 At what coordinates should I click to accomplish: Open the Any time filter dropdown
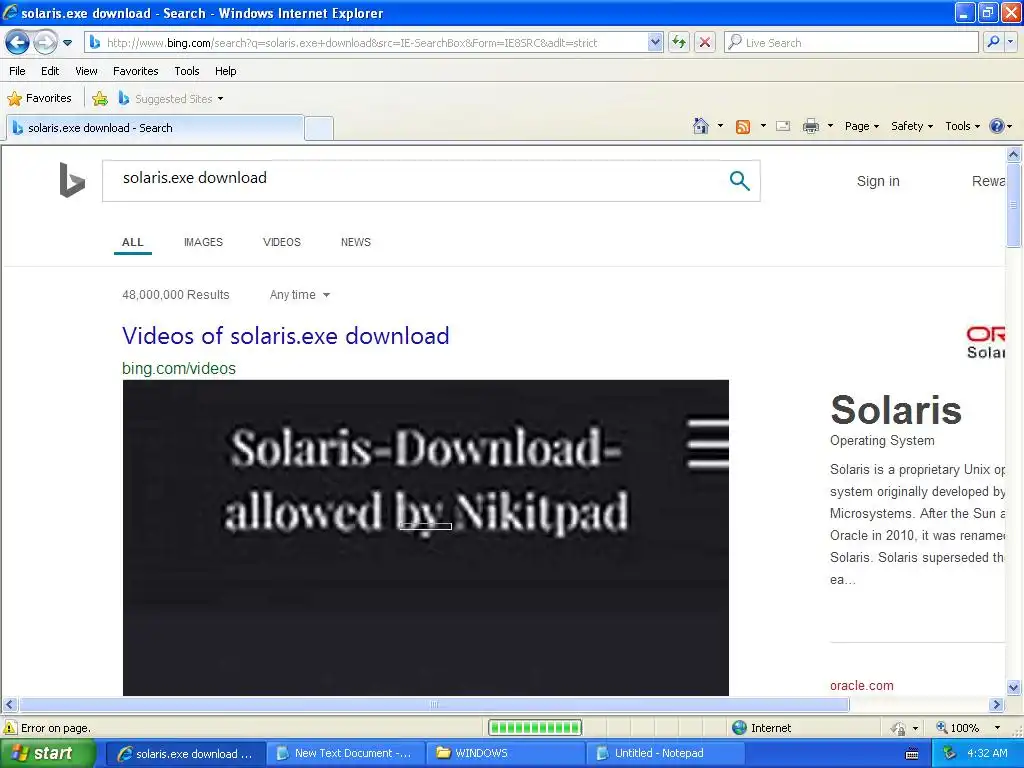300,295
